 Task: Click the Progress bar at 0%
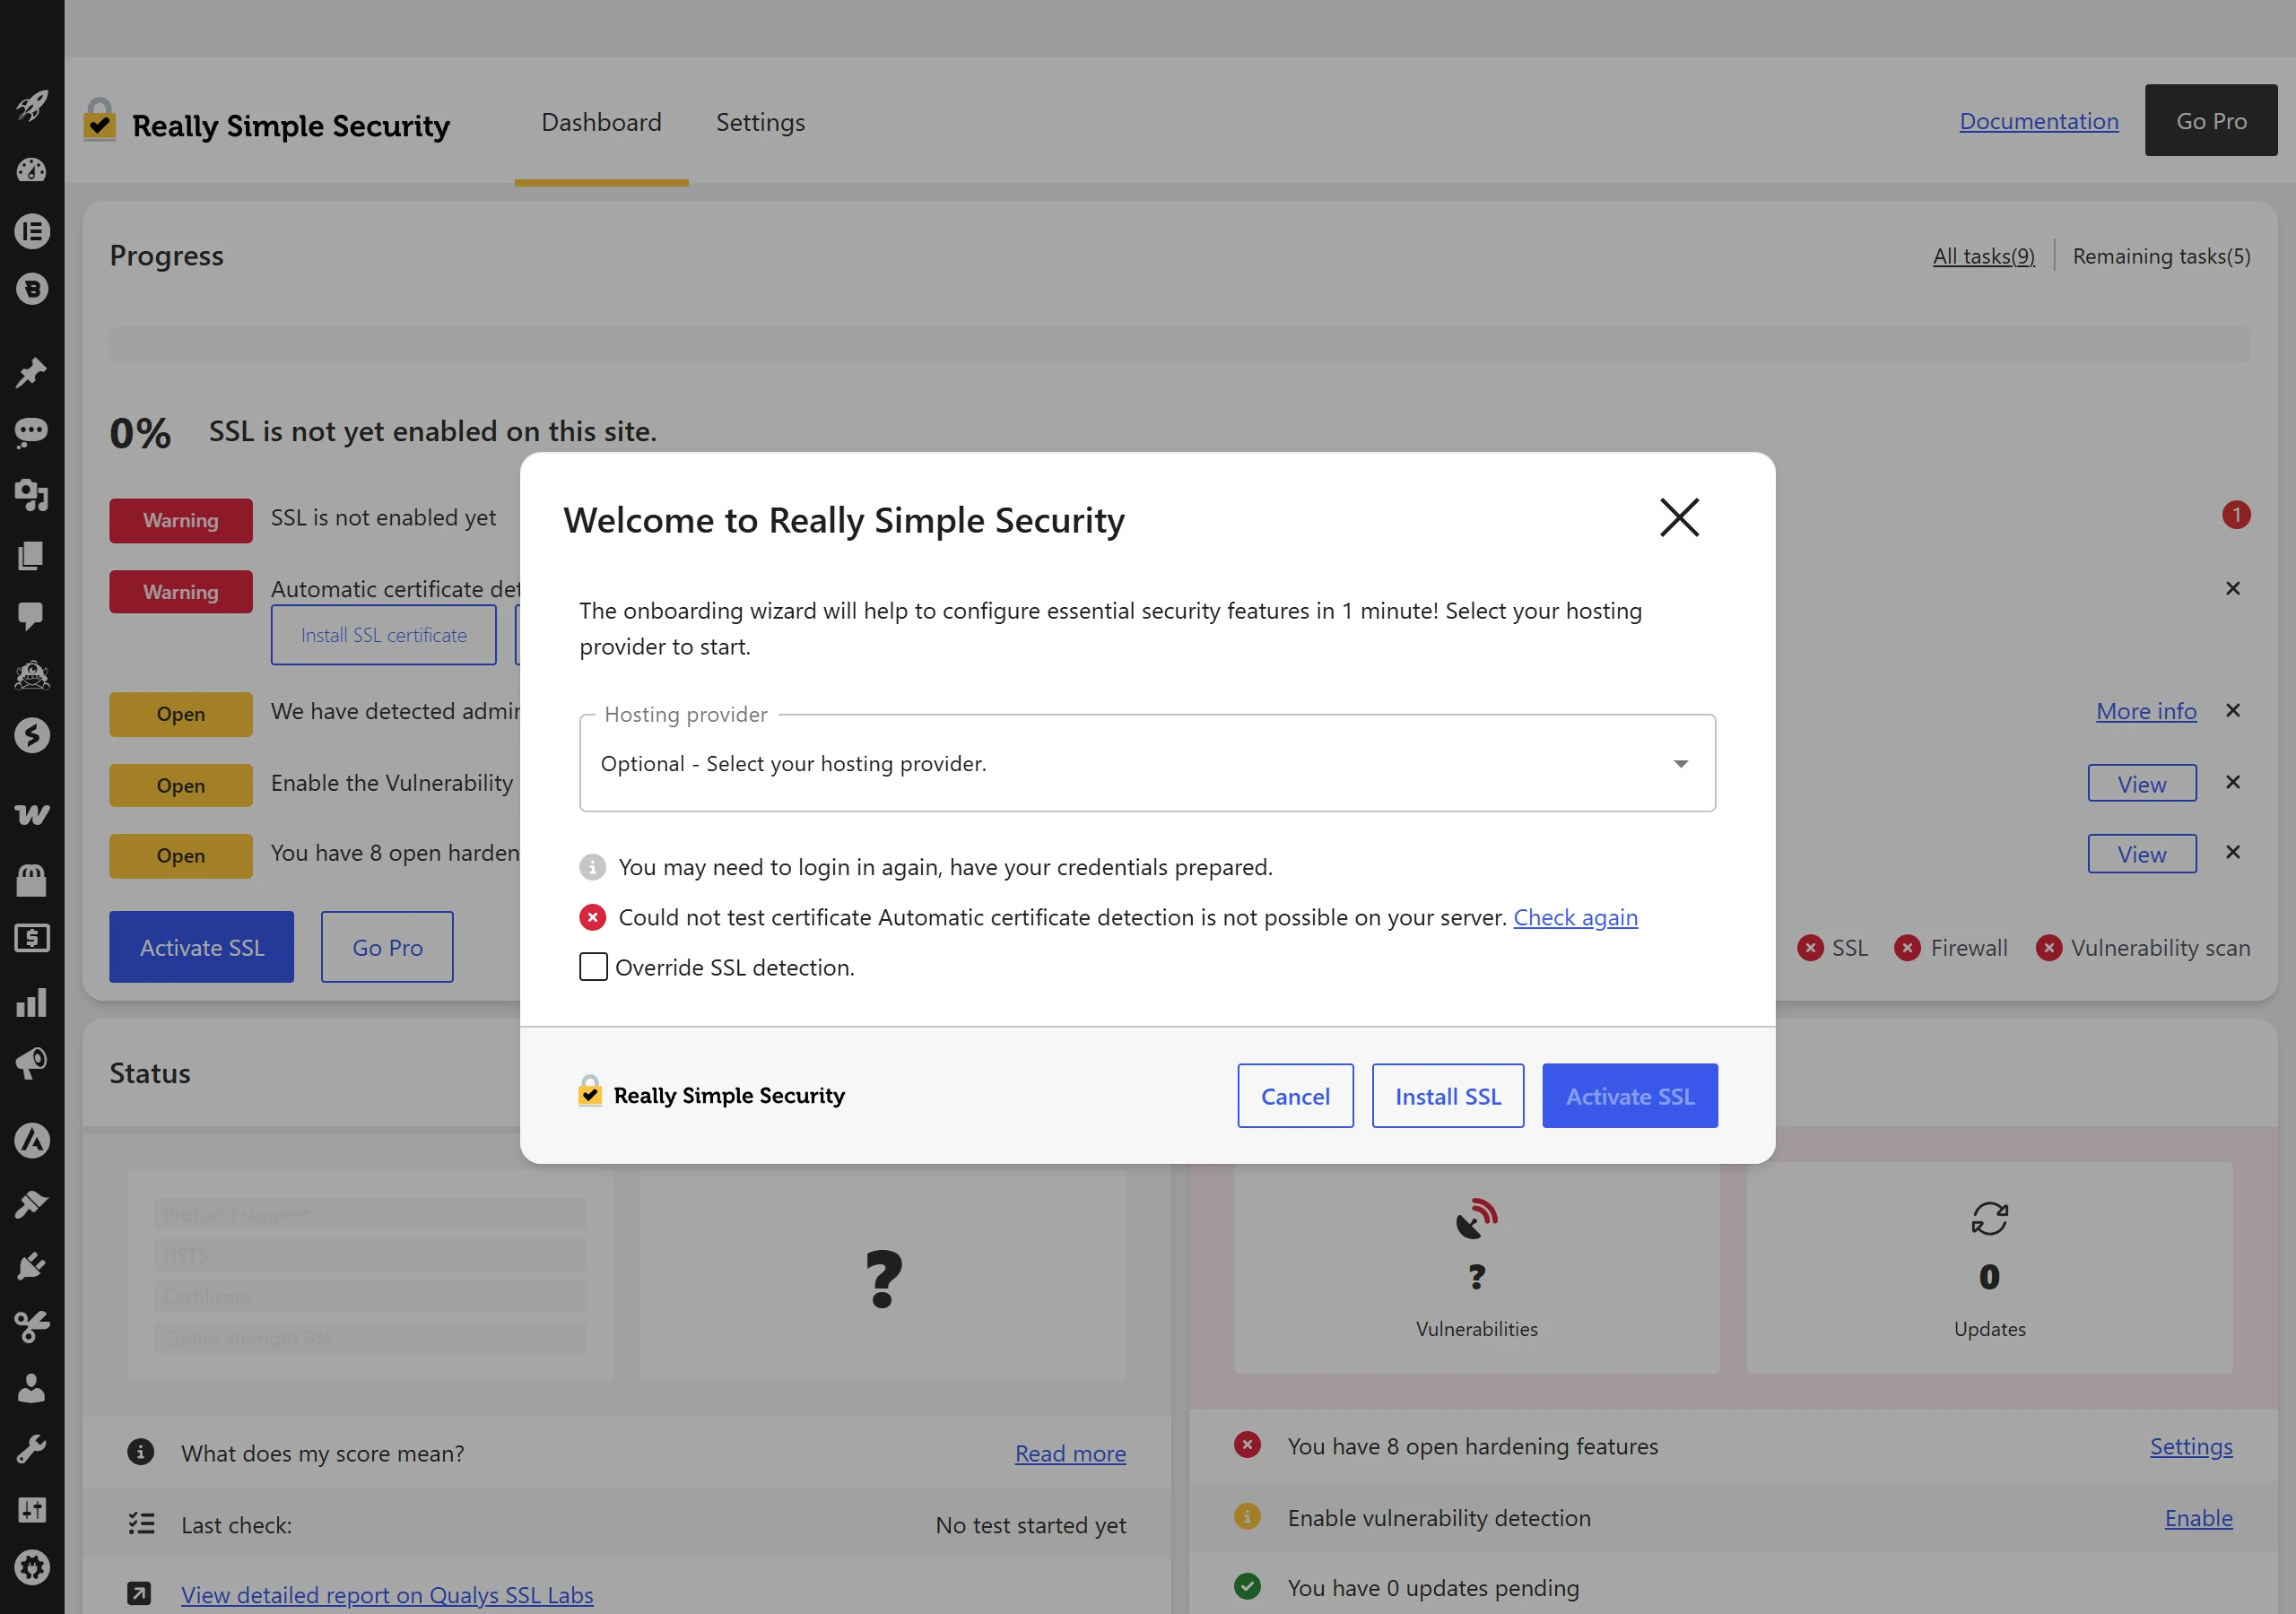point(1180,343)
